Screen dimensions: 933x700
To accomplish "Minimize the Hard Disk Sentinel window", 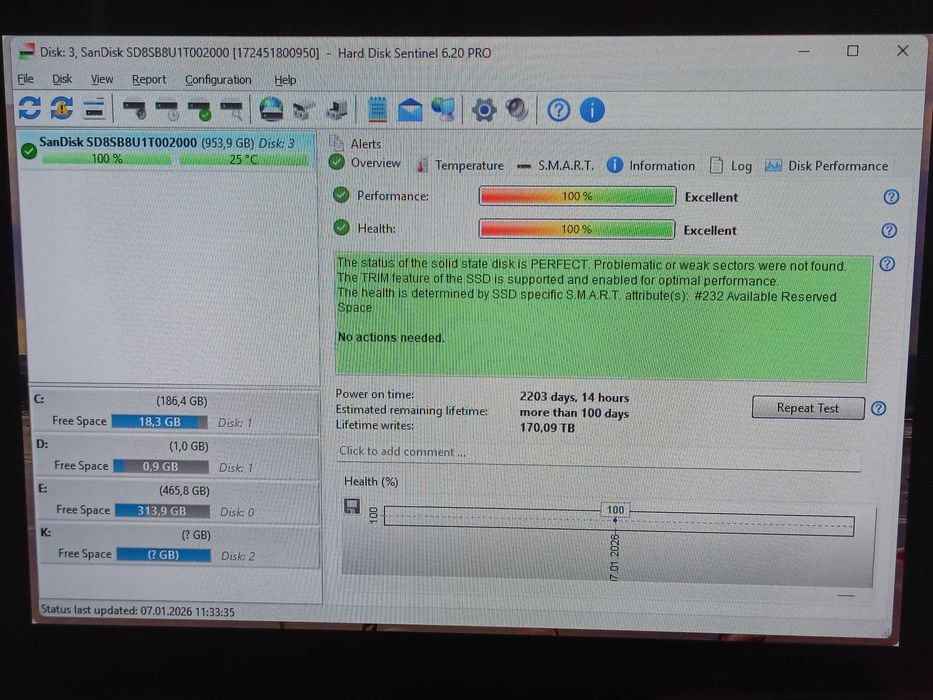I will (804, 51).
